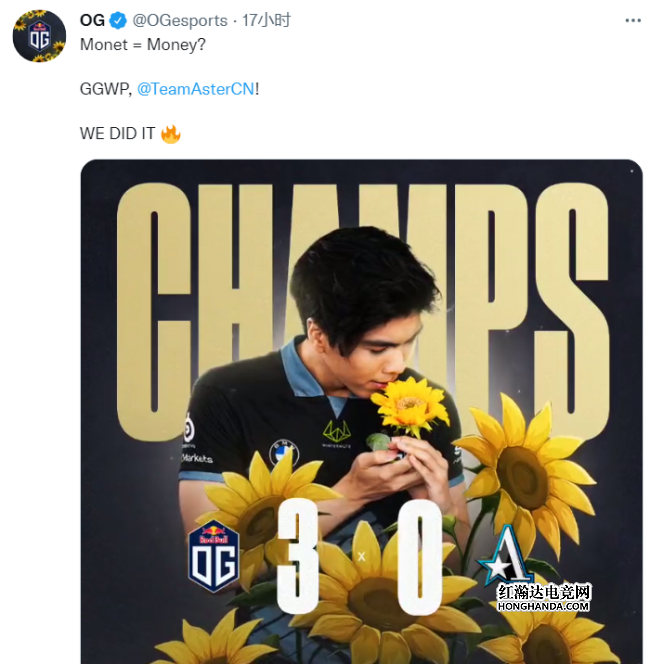Open the tweet's three-dot more menu

coord(632,21)
